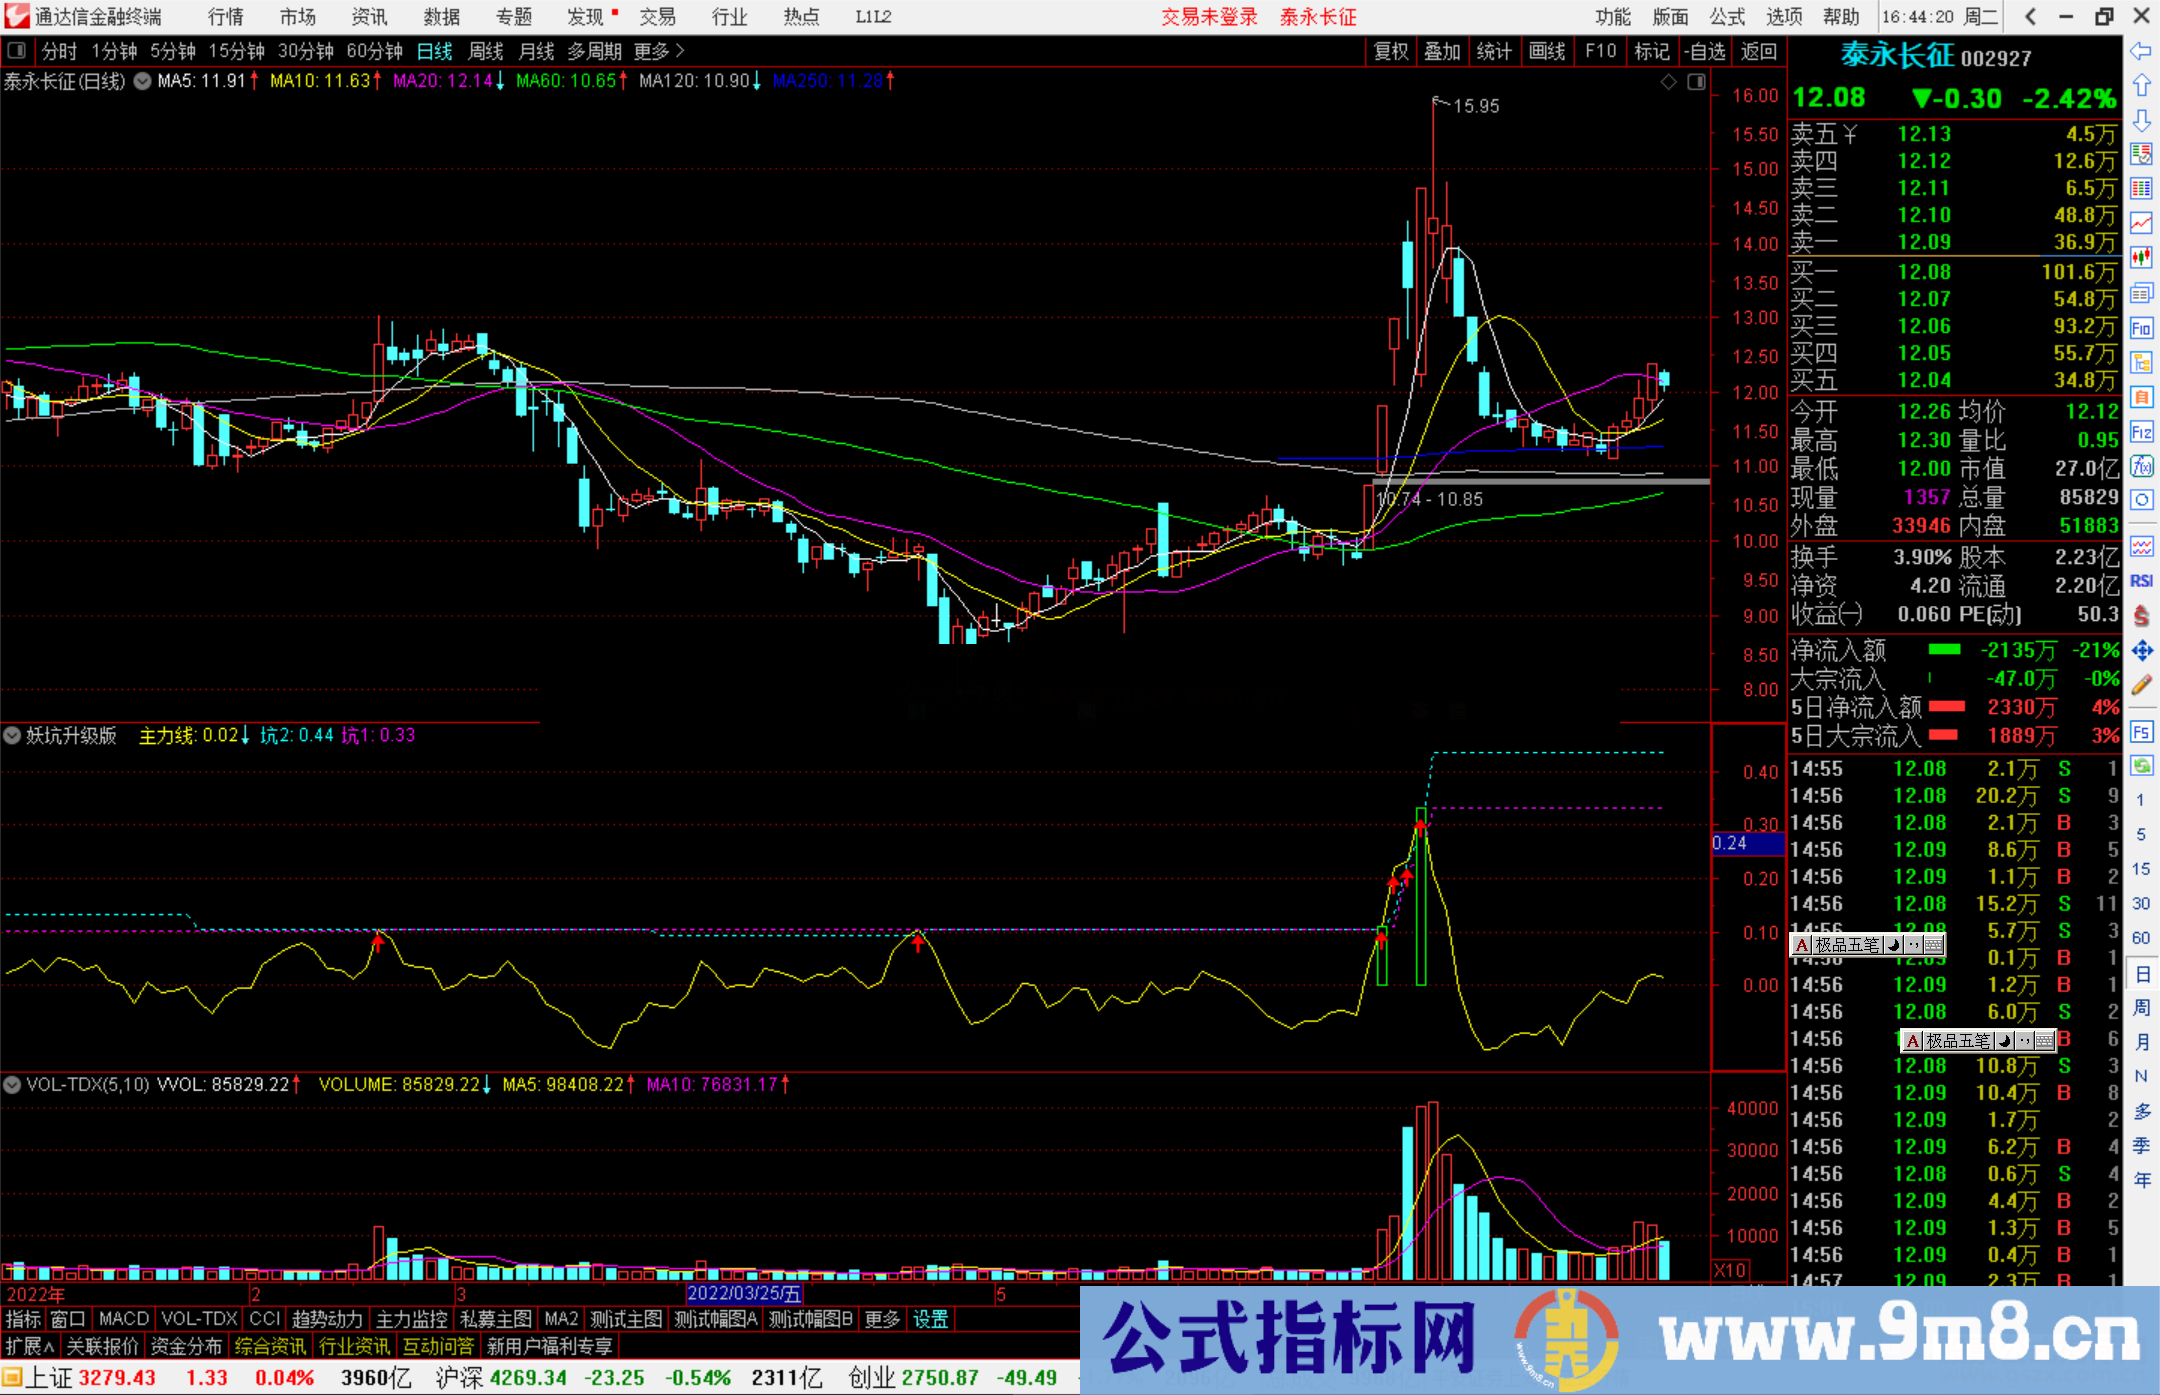Switch to the 周线 weekly chart tab
This screenshot has width=2160, height=1395.
point(486,50)
